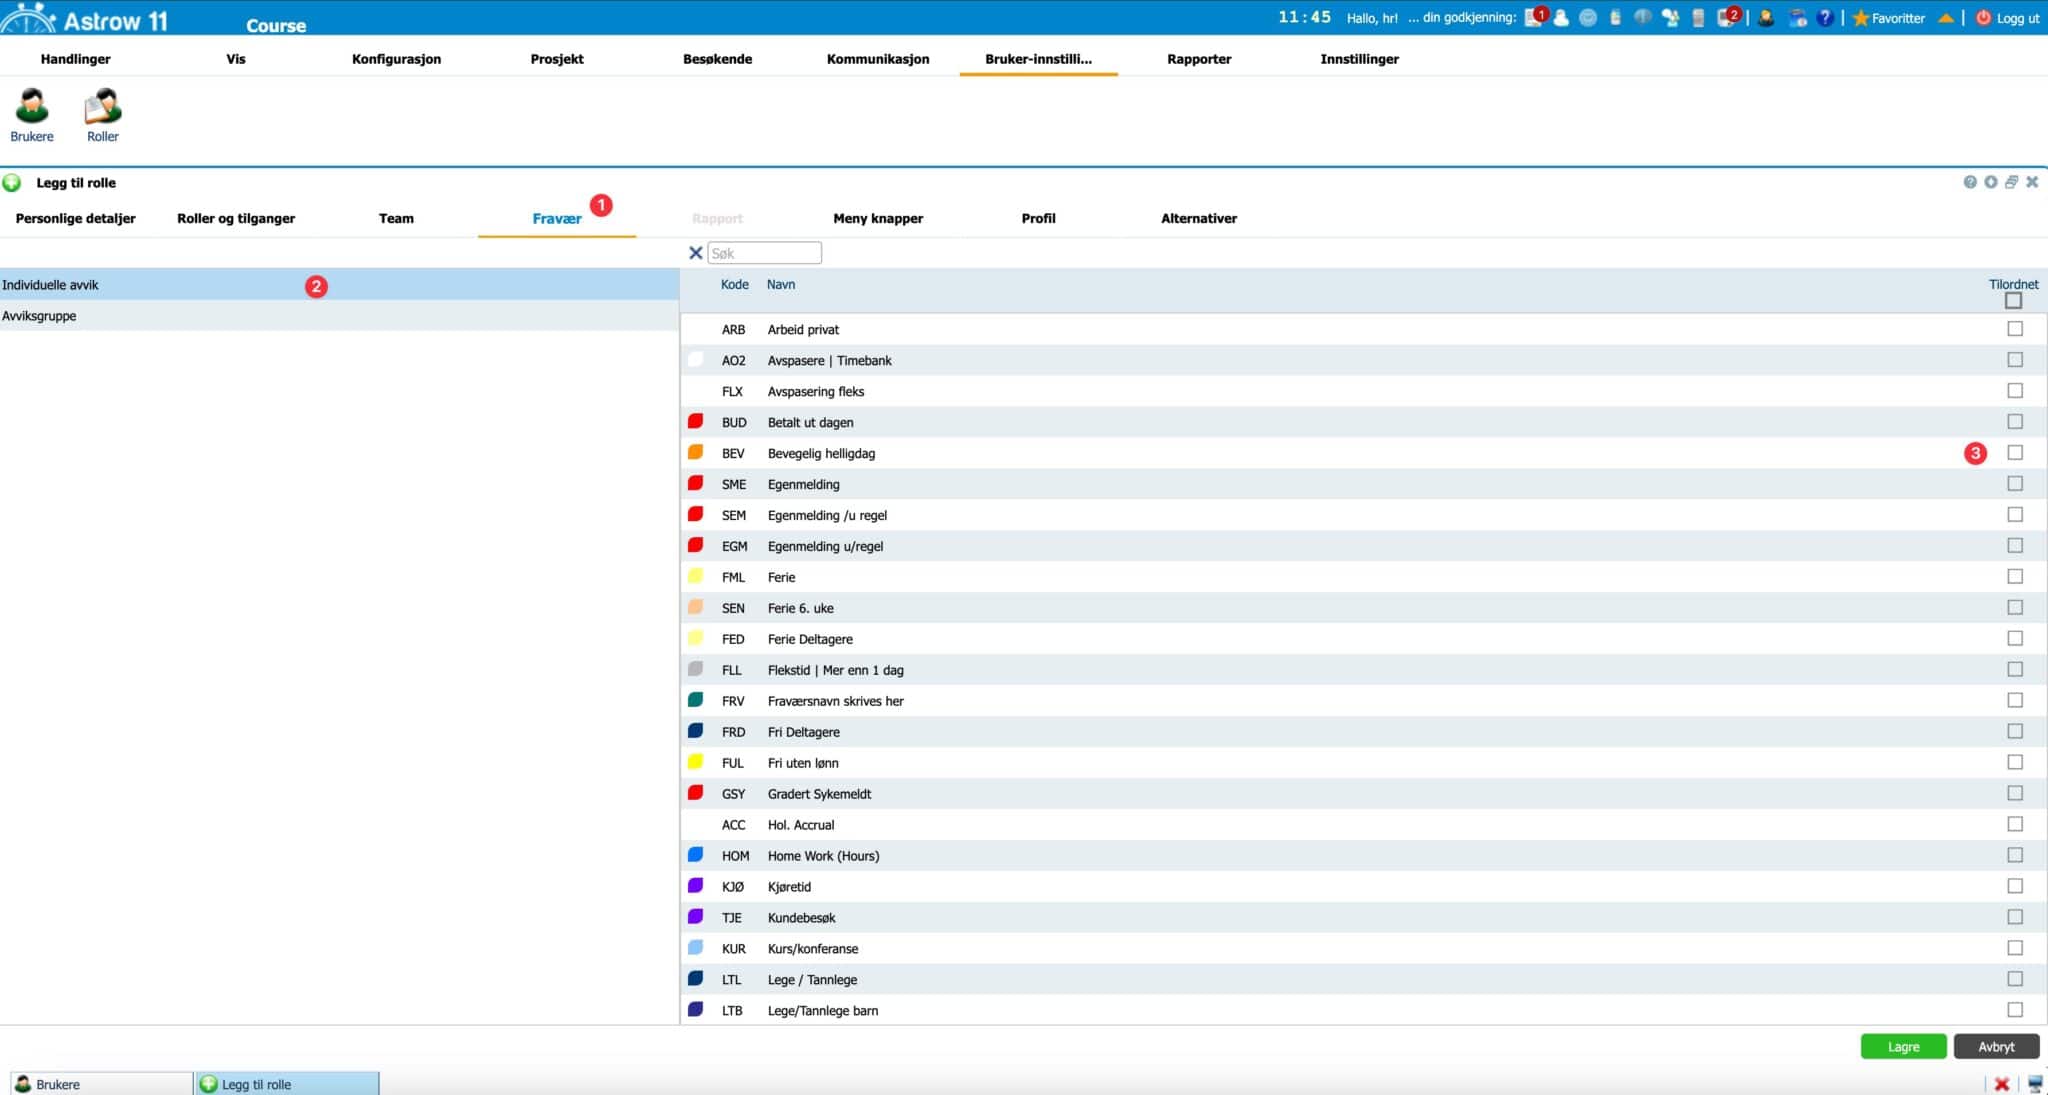This screenshot has width=2048, height=1095.
Task: Click the Favoritter star icon
Action: coord(1859,18)
